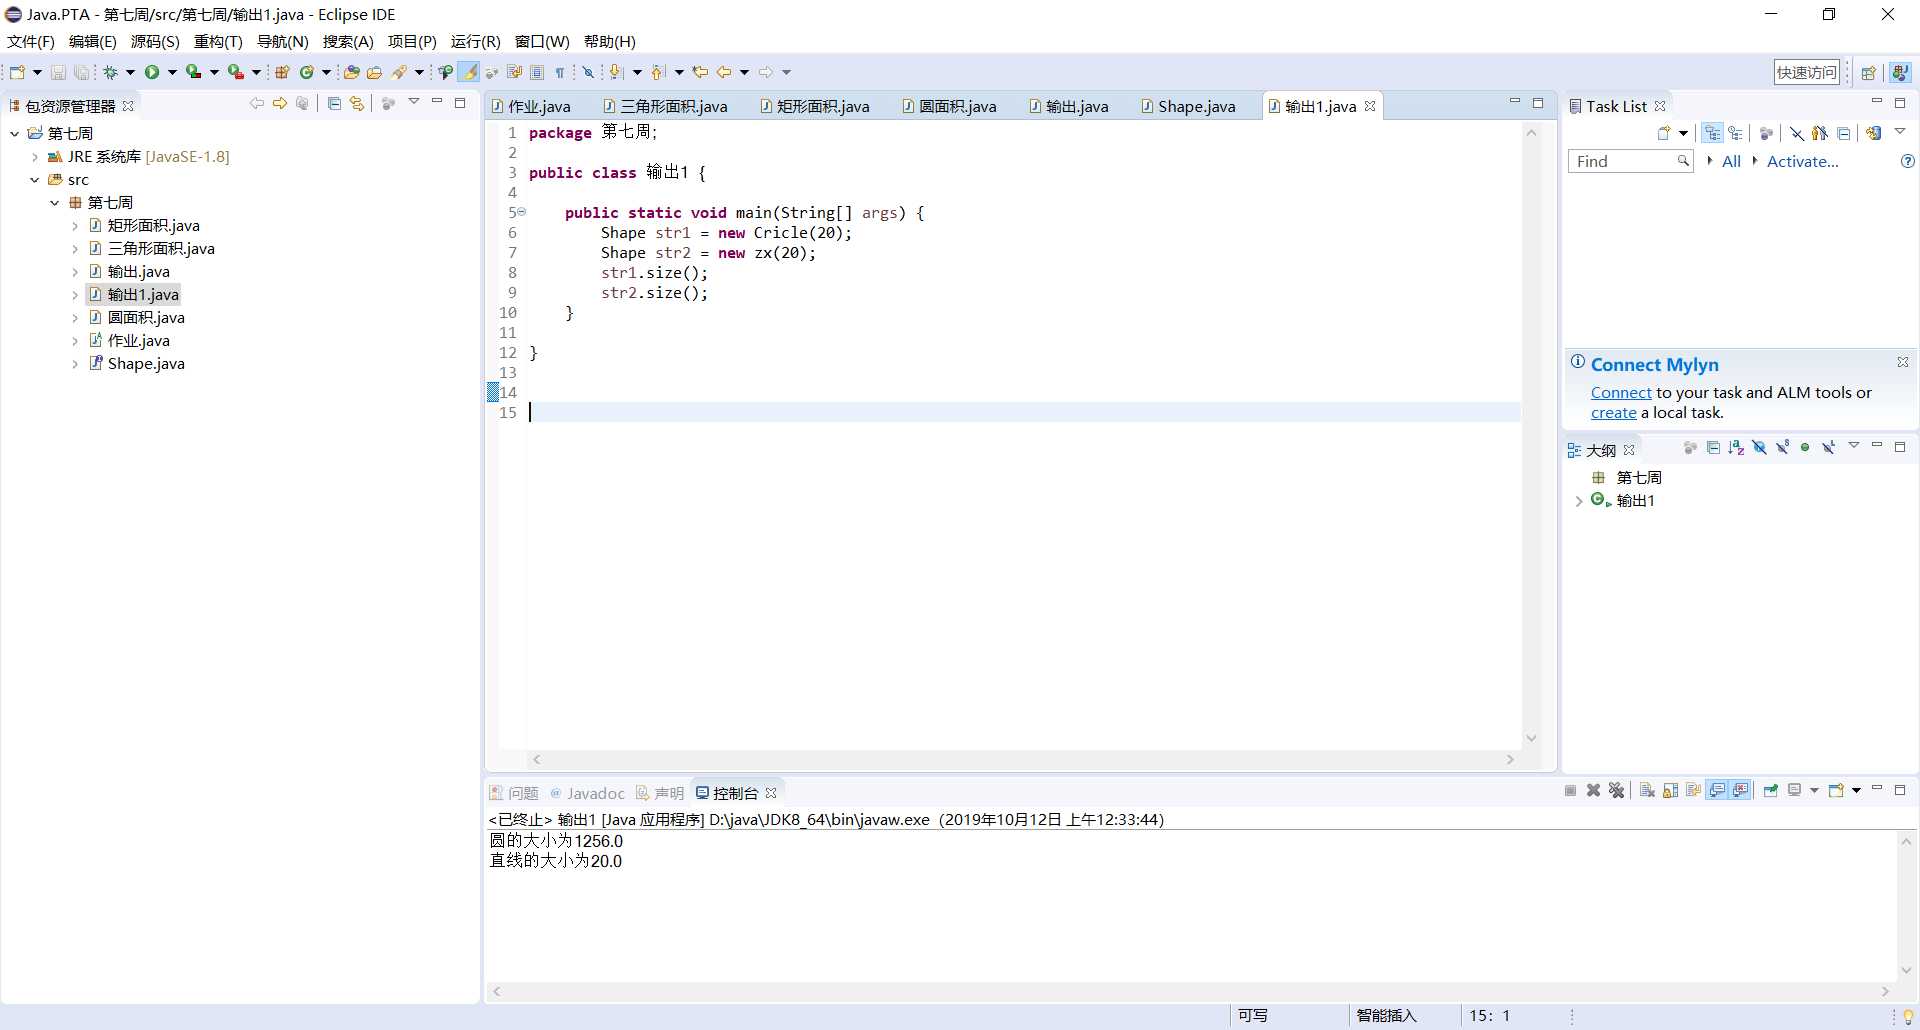The image size is (1920, 1030).
Task: Click the Coverage run icon
Action: coord(194,72)
